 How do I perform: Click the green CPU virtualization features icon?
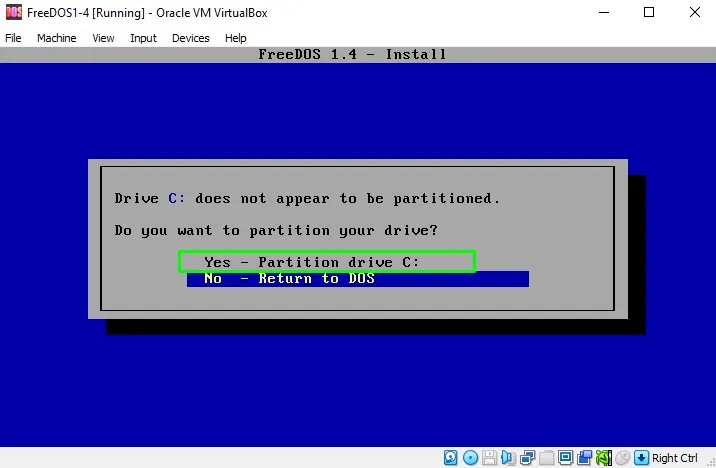[604, 457]
